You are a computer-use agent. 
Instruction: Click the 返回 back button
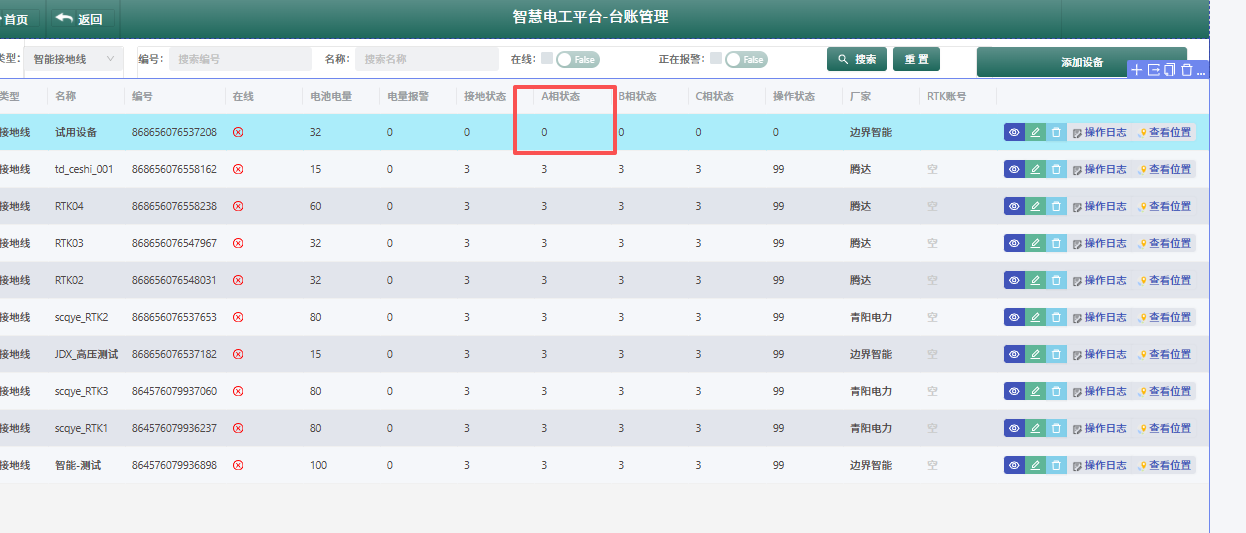pyautogui.click(x=80, y=19)
